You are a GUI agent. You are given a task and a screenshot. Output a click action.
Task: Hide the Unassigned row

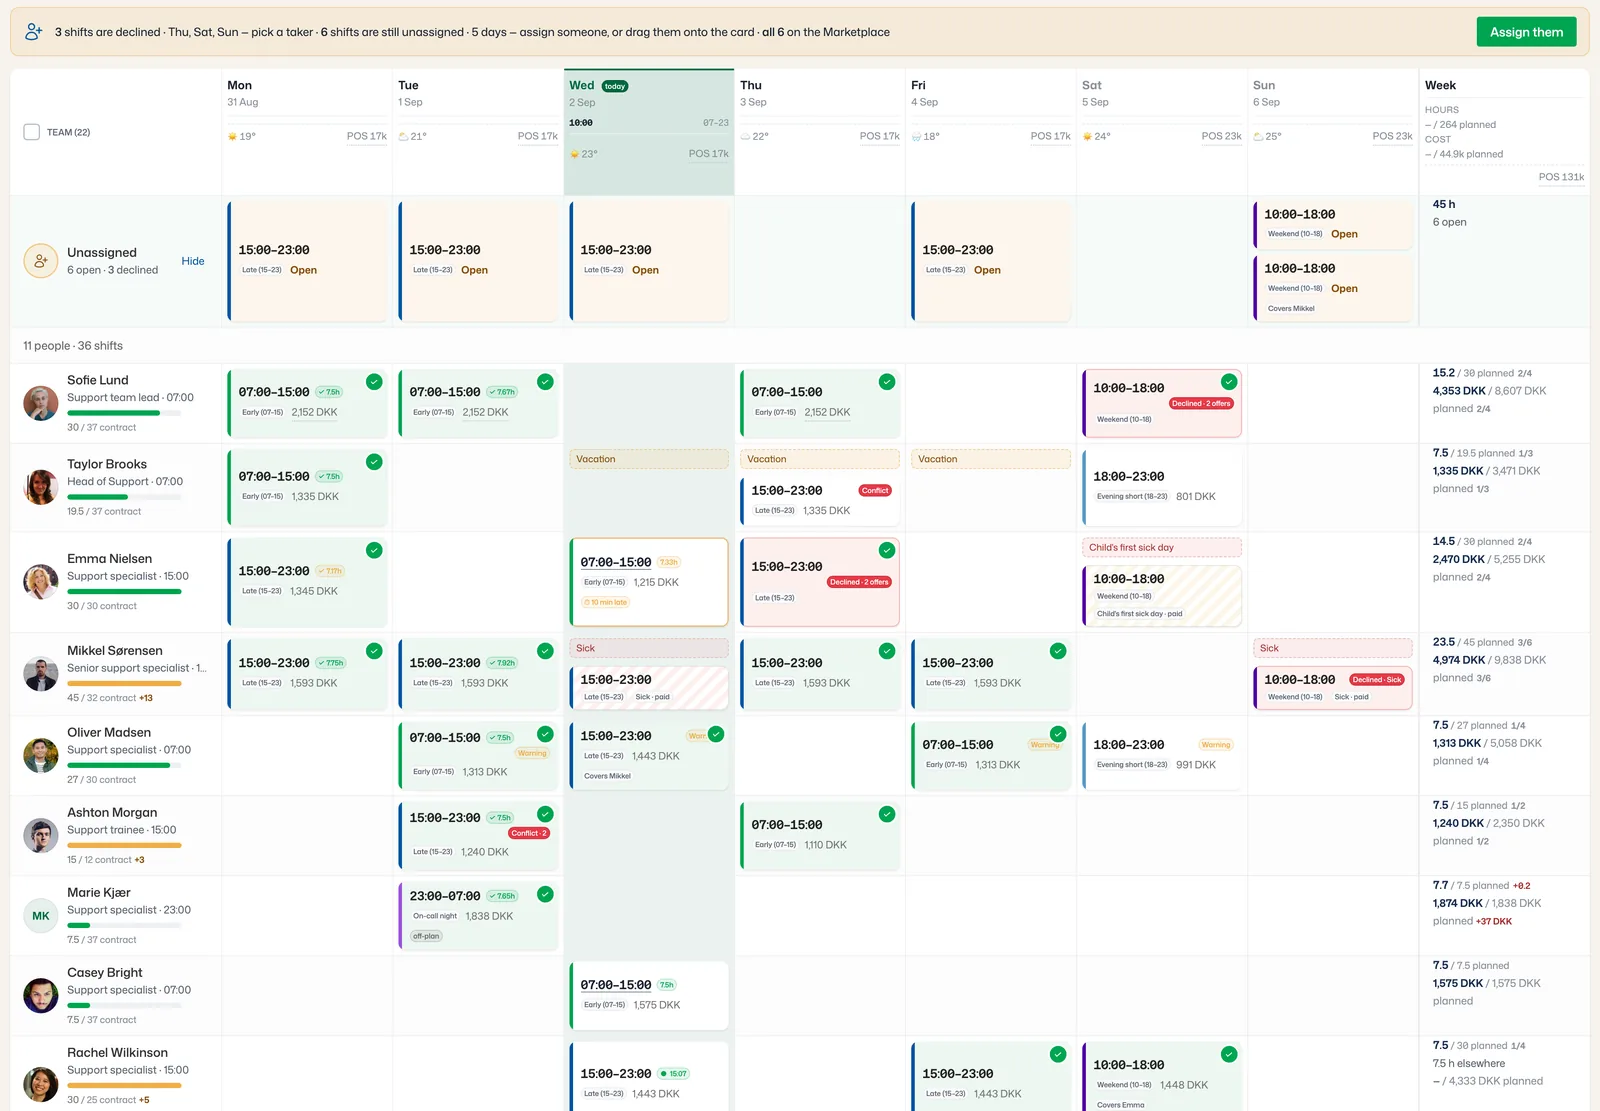tap(193, 261)
